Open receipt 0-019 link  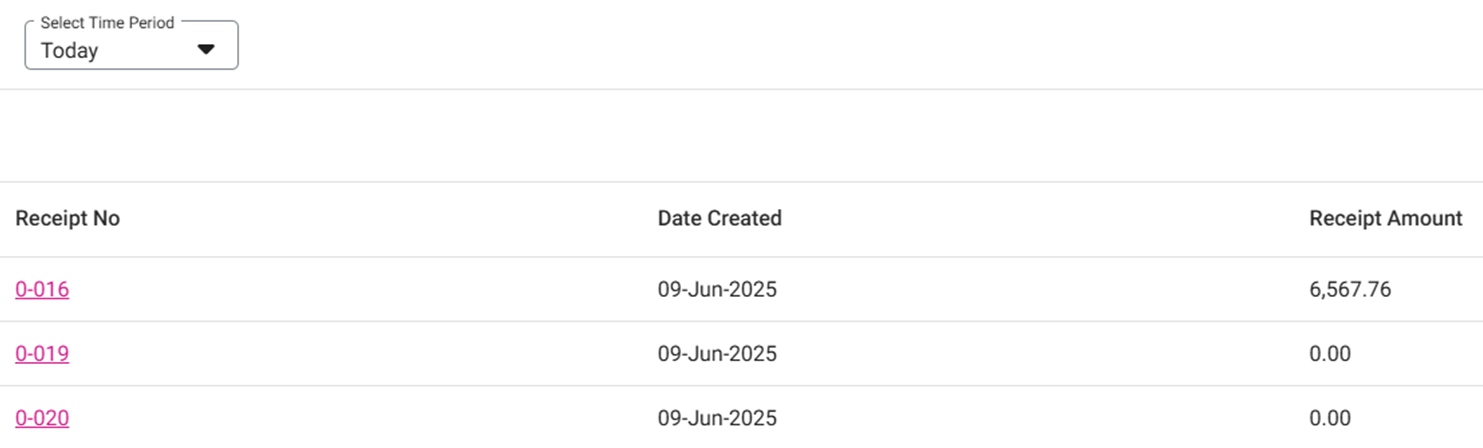42,354
